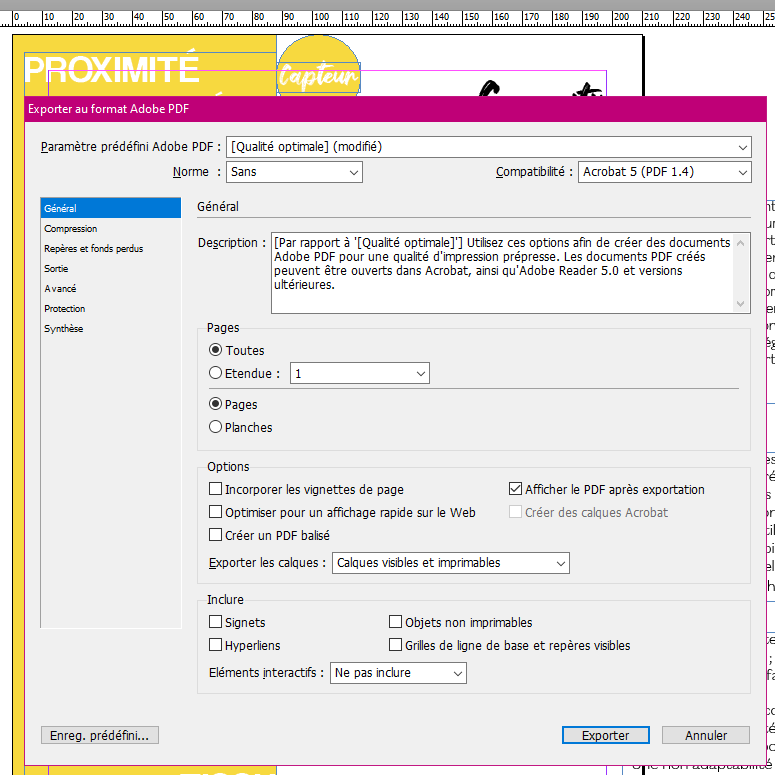Enable Créer un PDF balisé
775x775 pixels.
pyautogui.click(x=215, y=535)
